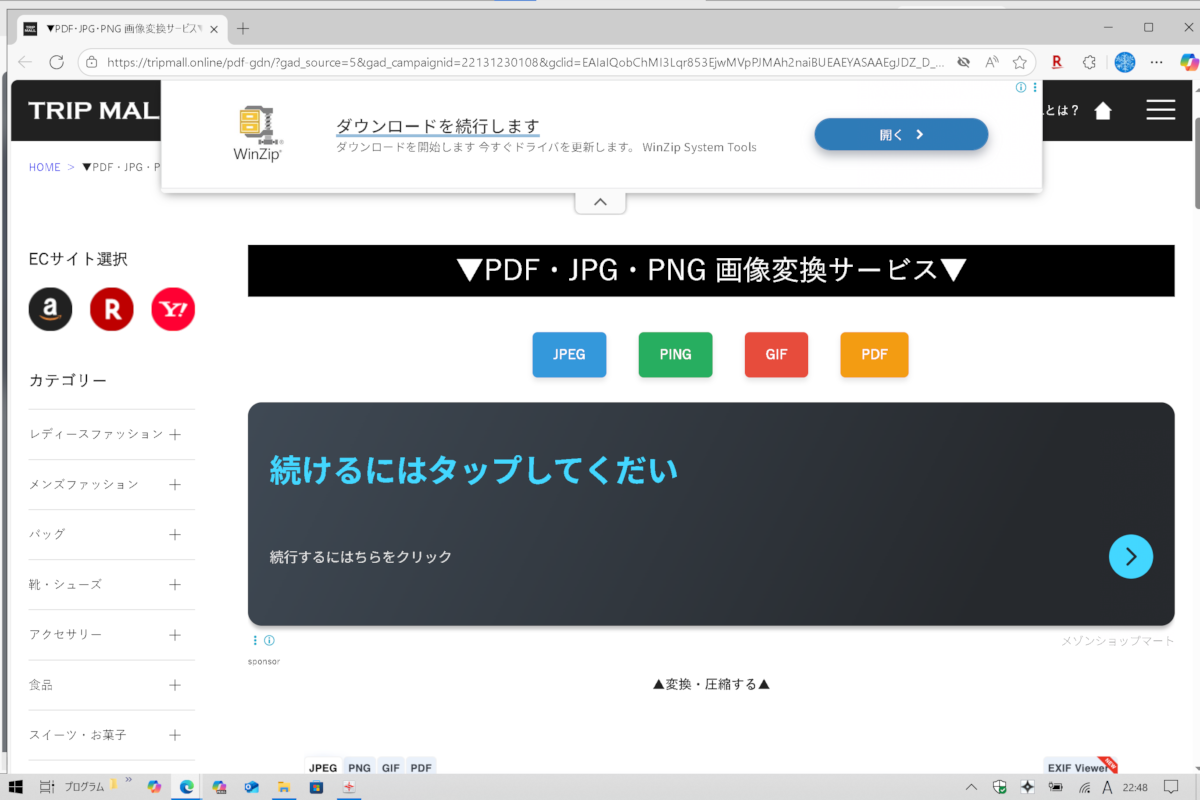Screen dimensions: 1200x800
Task: Click the taskbar clock showing 22:48
Action: [x=1135, y=787]
